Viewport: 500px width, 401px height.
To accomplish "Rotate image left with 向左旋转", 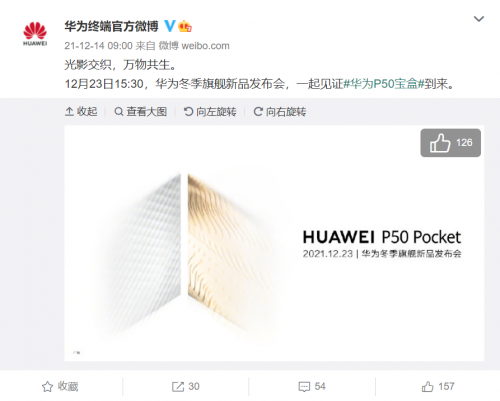I will (x=210, y=111).
